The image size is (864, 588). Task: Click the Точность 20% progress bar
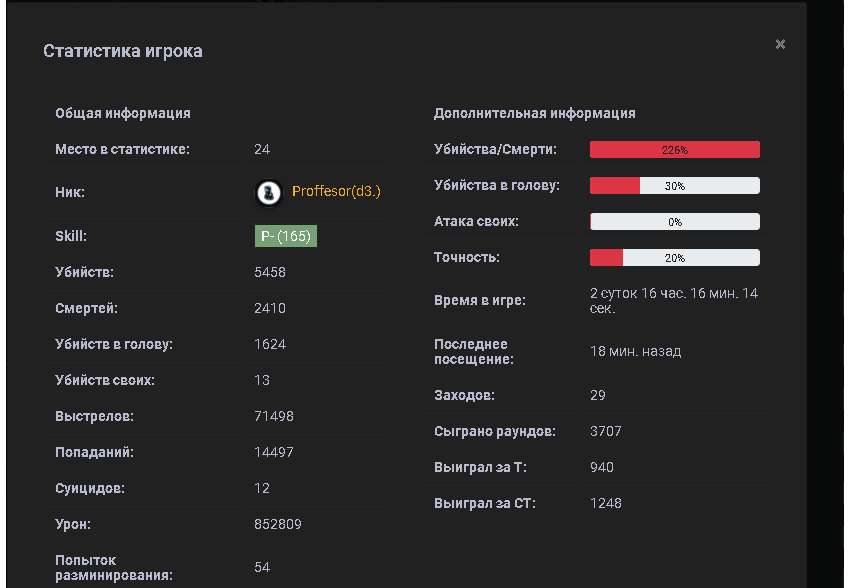click(674, 258)
